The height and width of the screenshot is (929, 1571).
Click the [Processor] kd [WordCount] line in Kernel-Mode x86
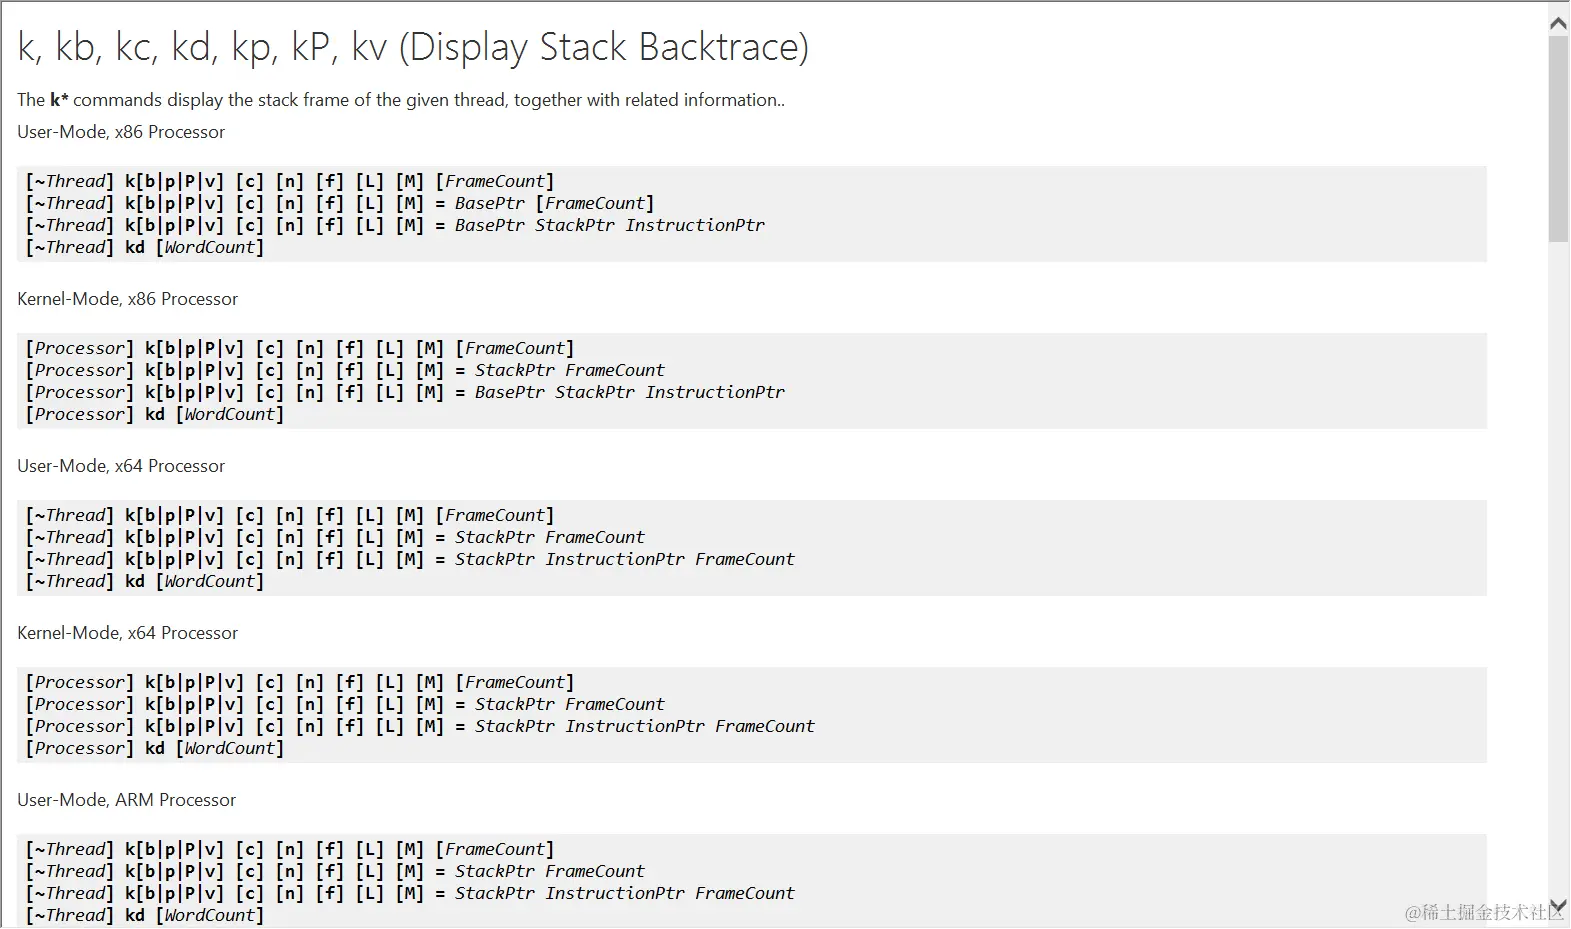[155, 414]
